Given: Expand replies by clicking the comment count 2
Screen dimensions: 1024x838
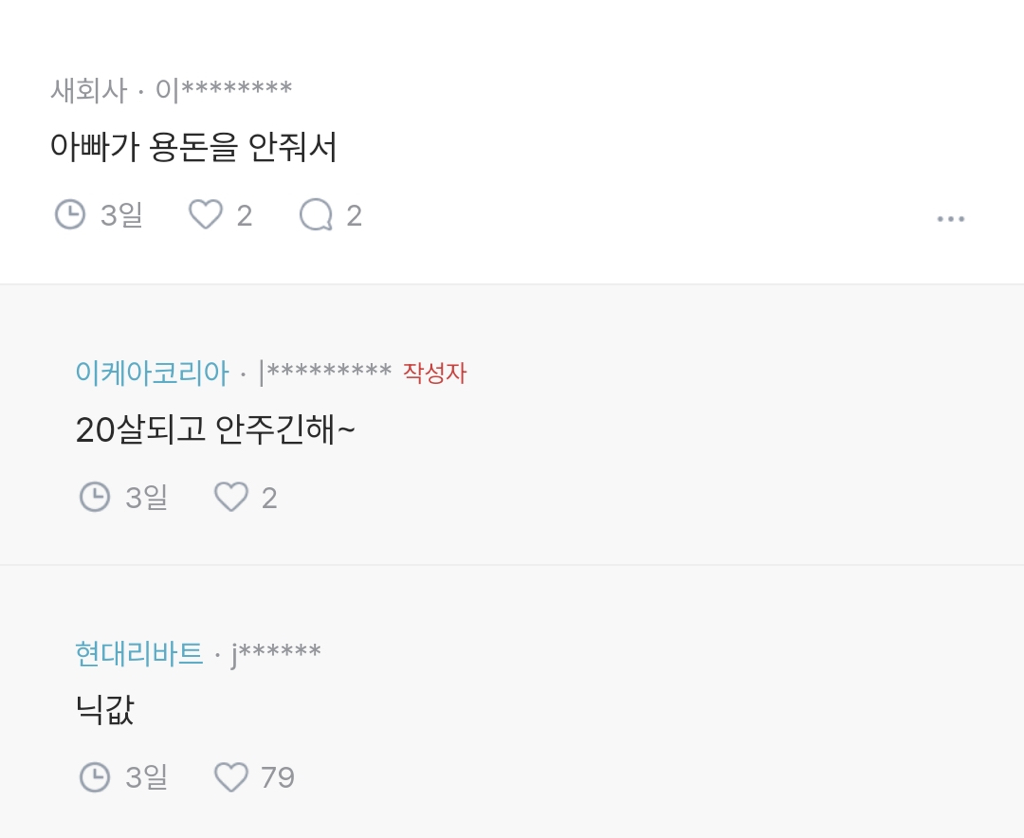Looking at the screenshot, I should pyautogui.click(x=353, y=214).
